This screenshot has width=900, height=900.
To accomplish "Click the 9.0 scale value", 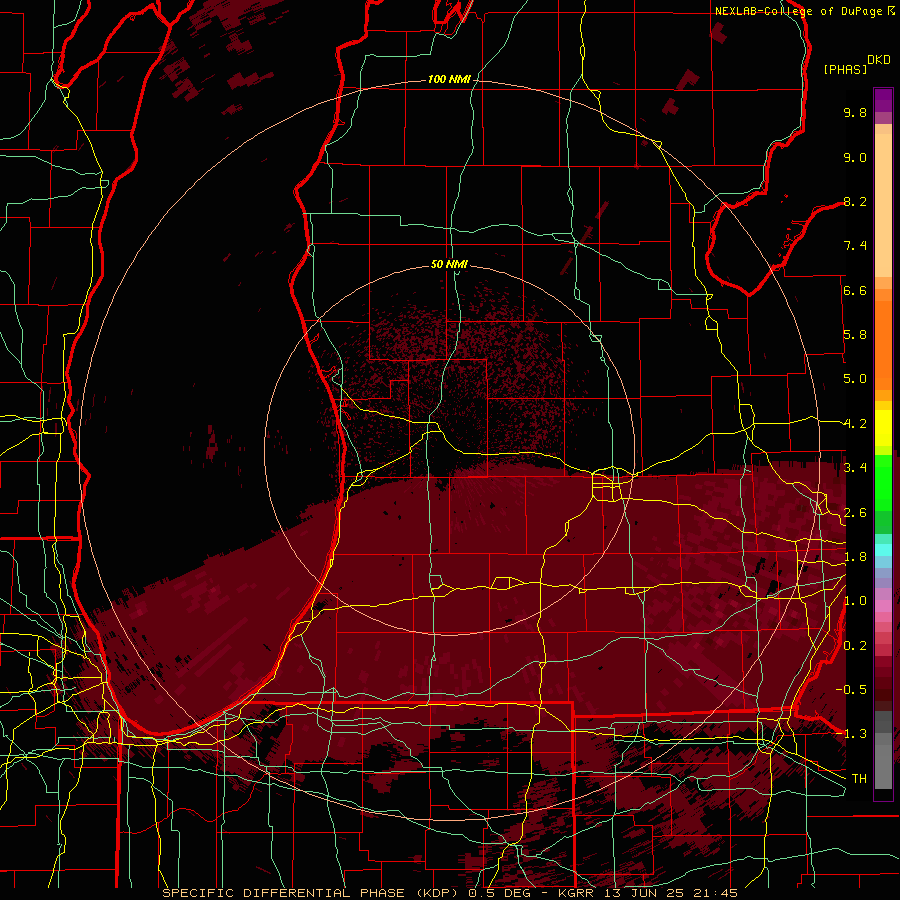I will point(855,157).
